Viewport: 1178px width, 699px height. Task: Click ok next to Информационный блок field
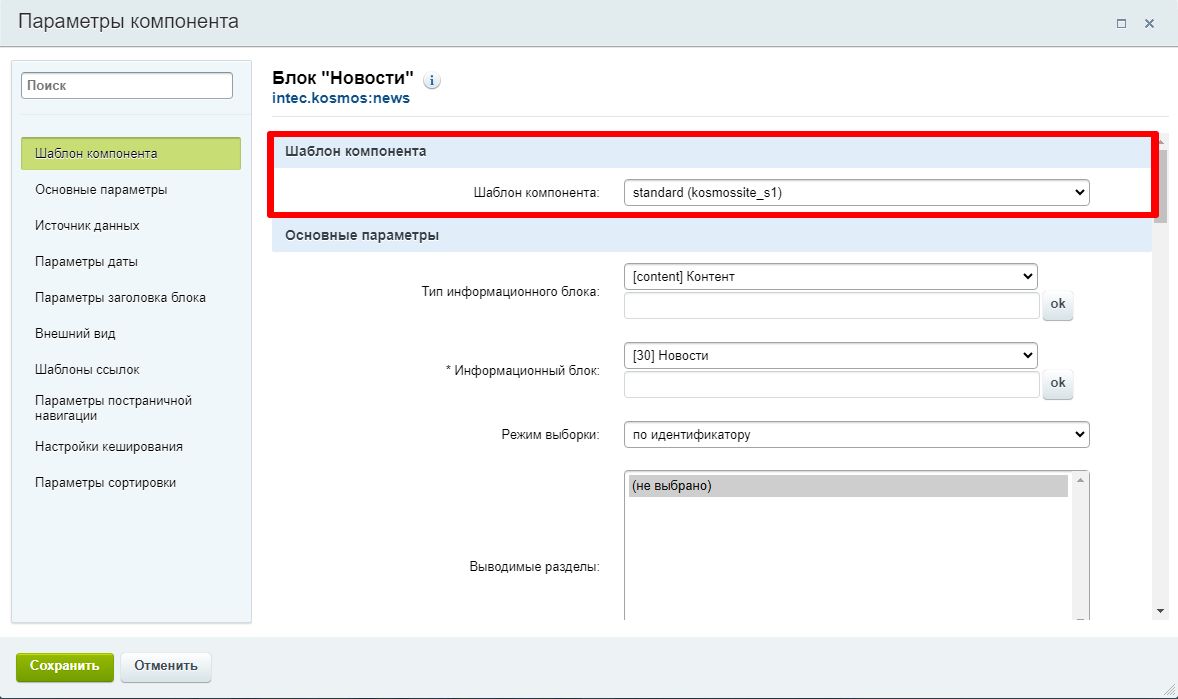[x=1058, y=383]
